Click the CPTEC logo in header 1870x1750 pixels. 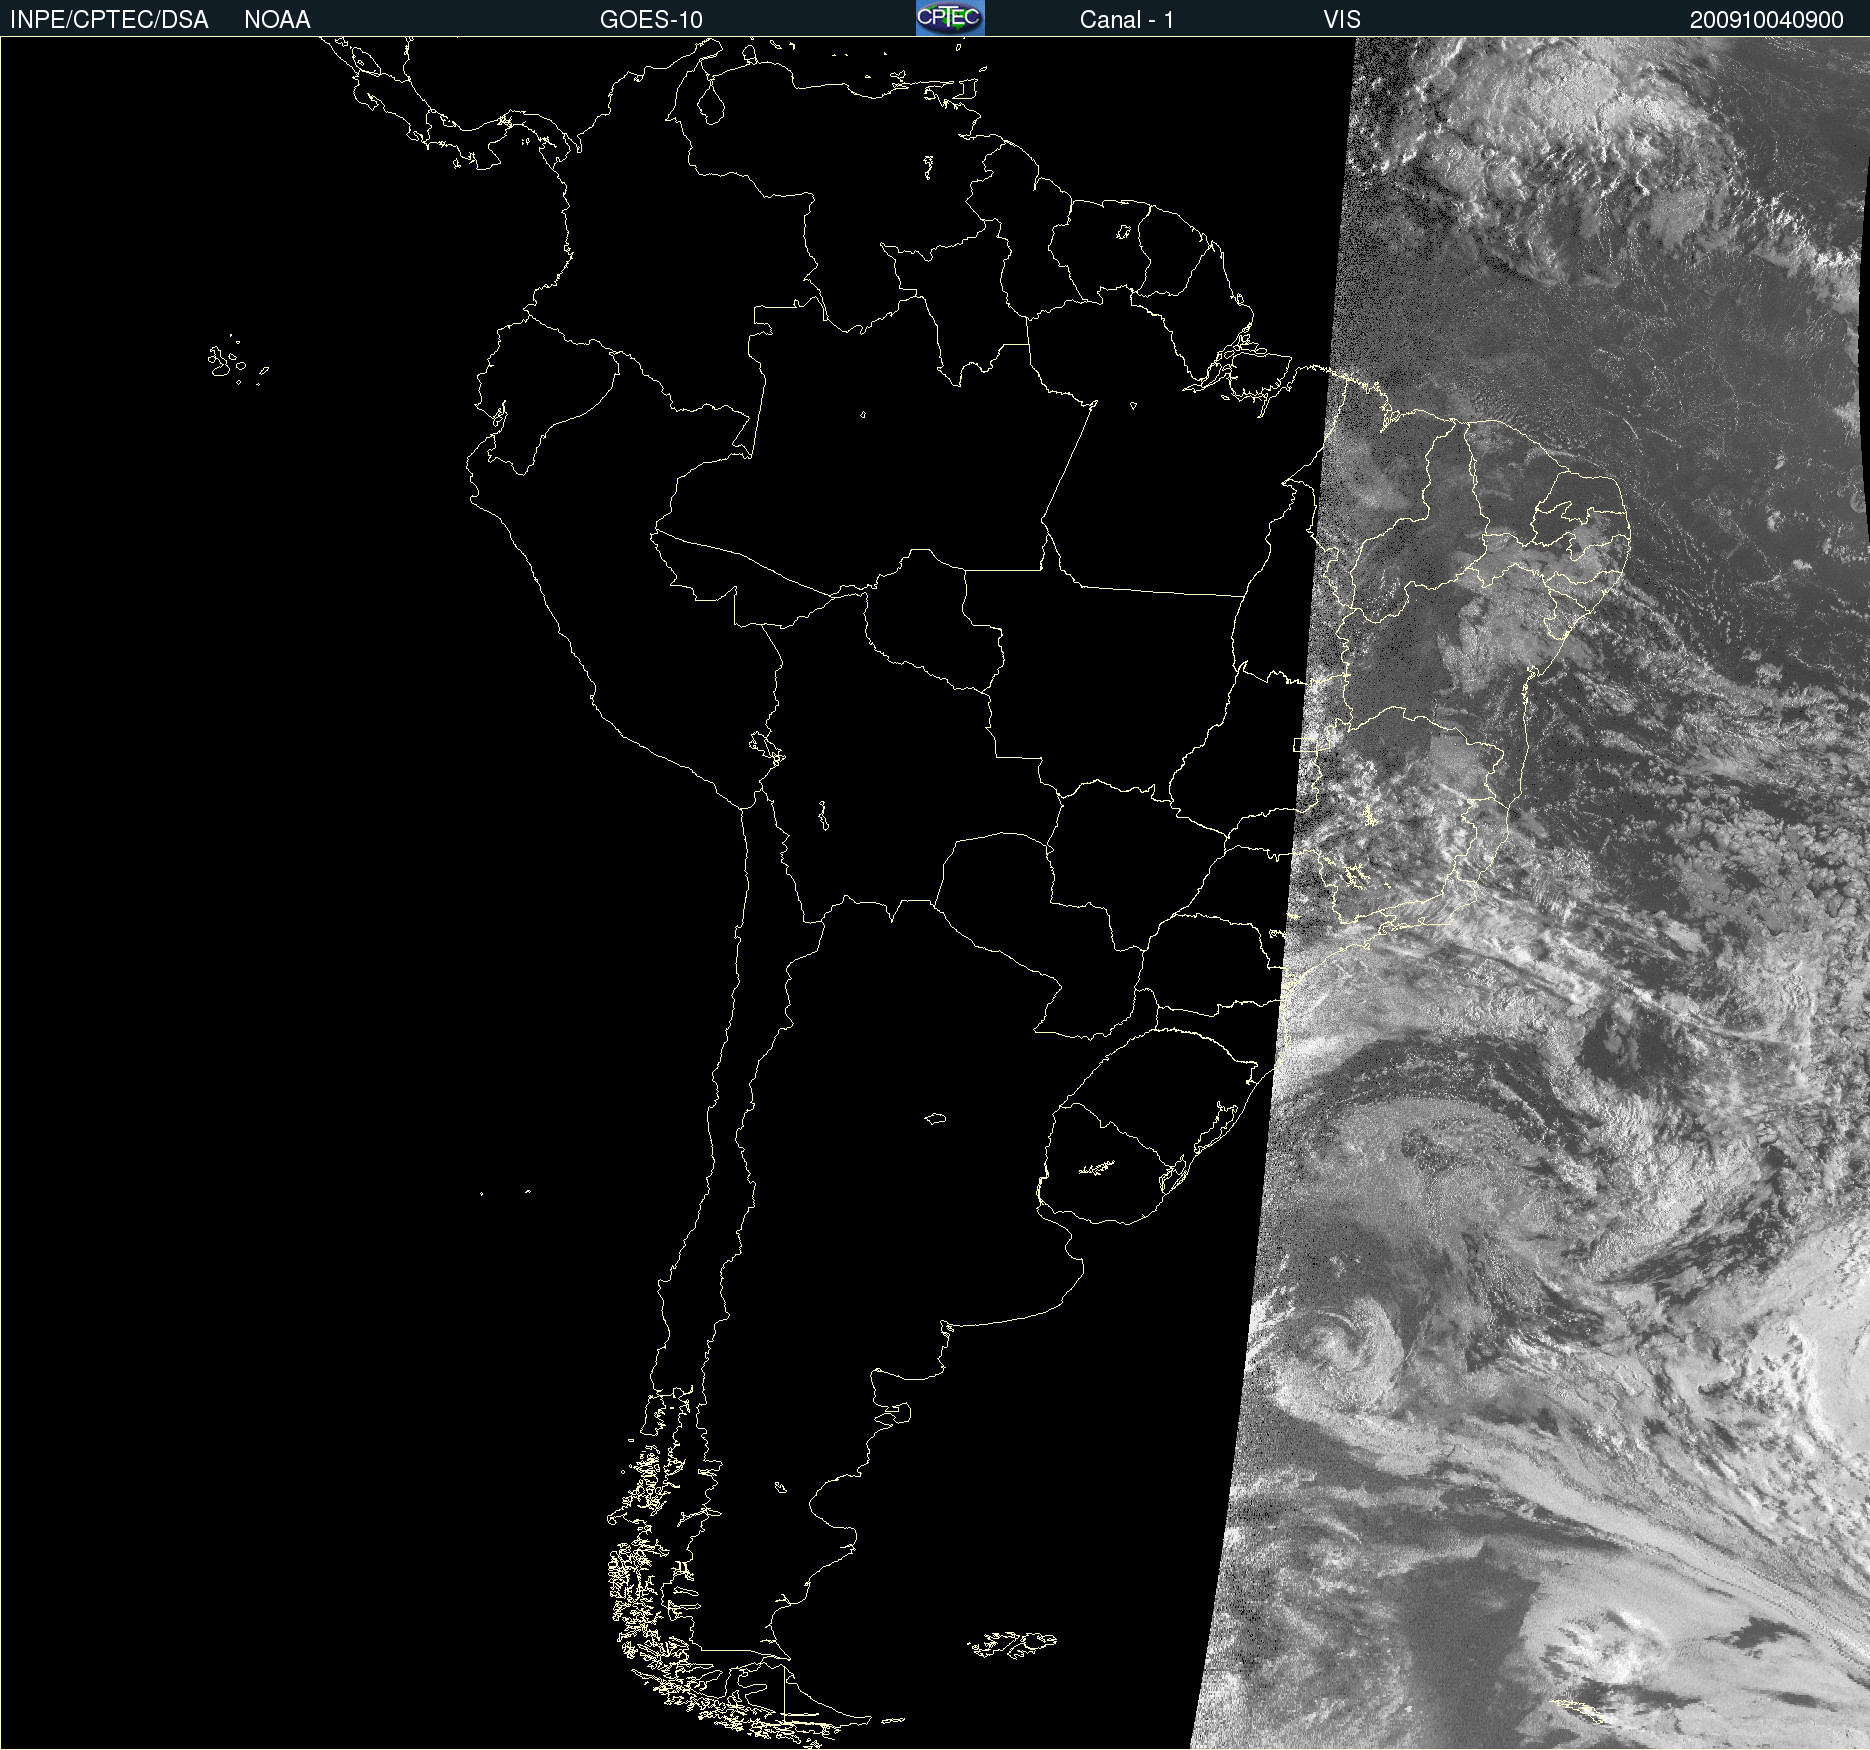950,18
